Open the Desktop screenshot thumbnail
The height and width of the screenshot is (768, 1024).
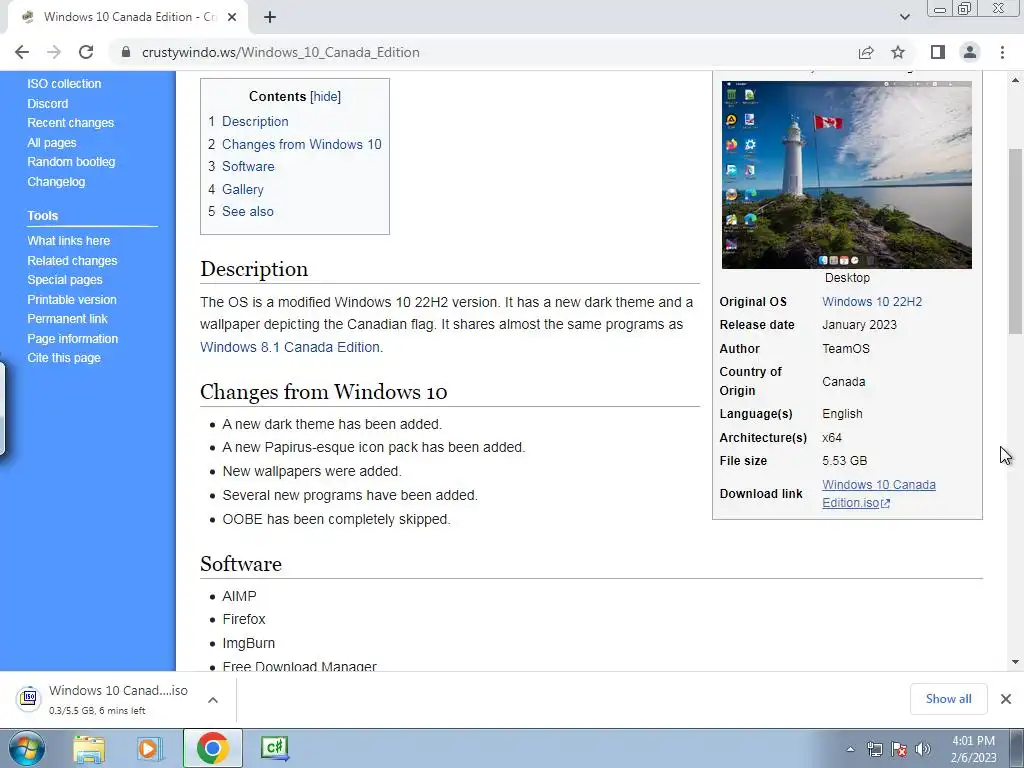coord(846,174)
